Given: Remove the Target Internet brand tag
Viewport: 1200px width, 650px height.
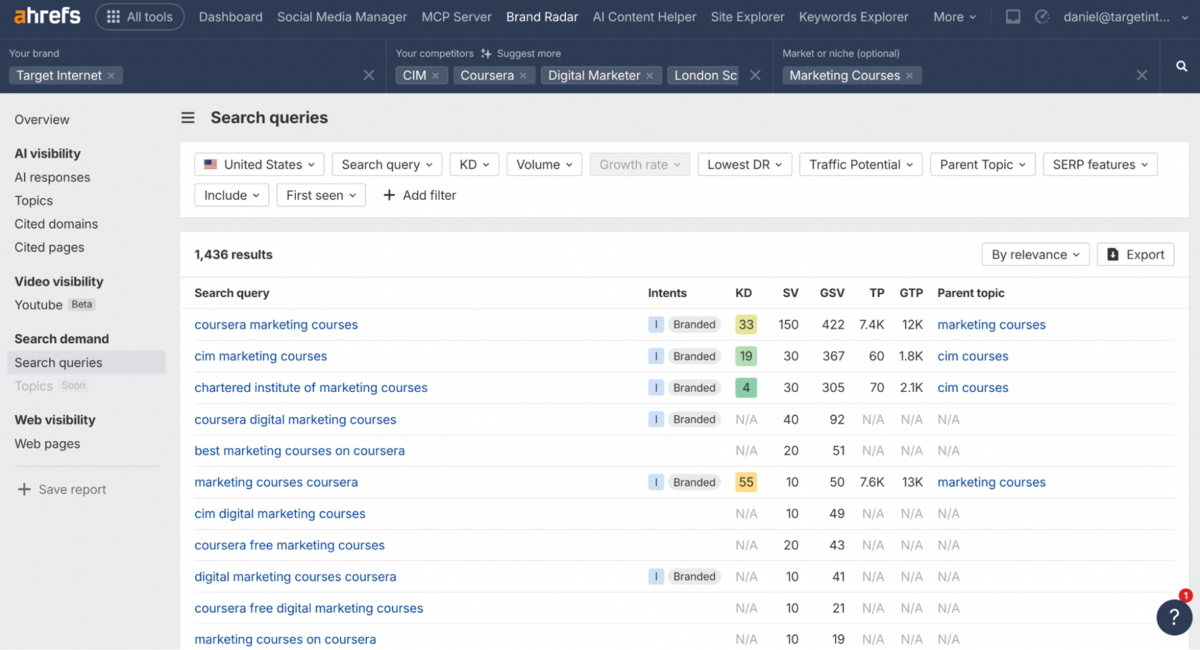Looking at the screenshot, I should [111, 76].
